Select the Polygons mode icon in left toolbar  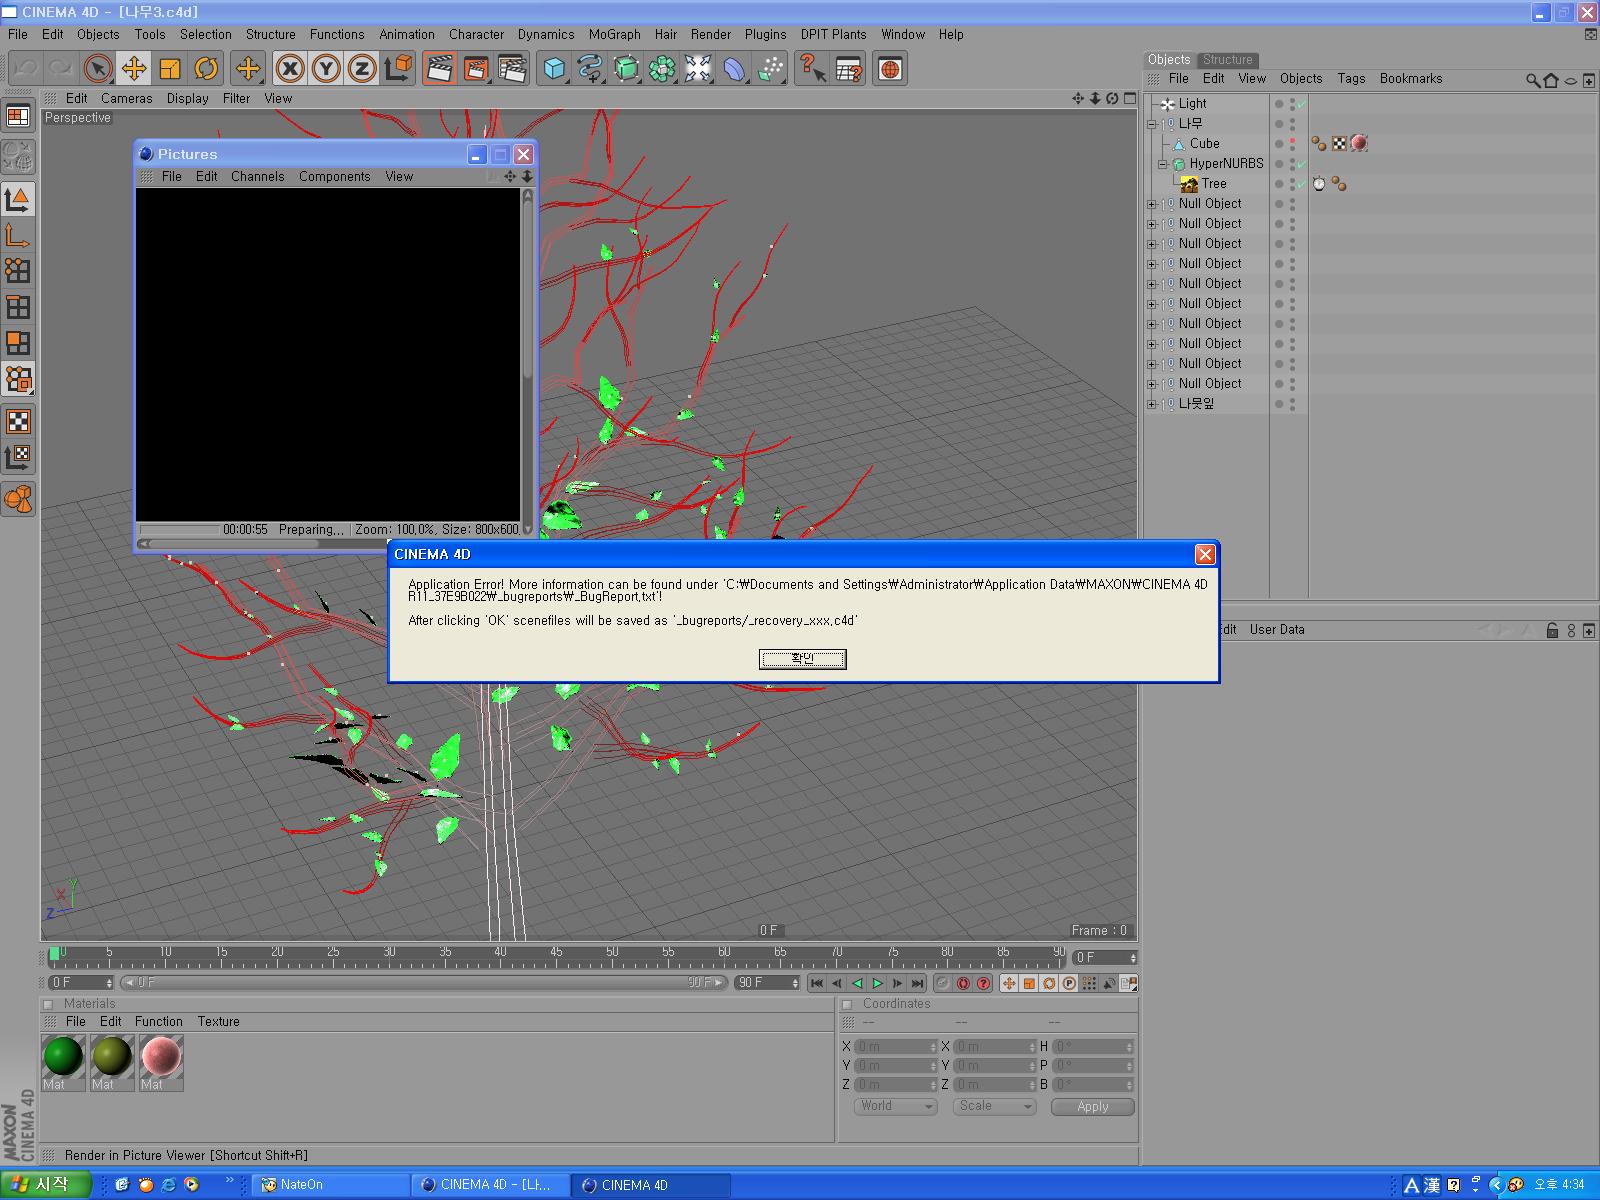18,343
